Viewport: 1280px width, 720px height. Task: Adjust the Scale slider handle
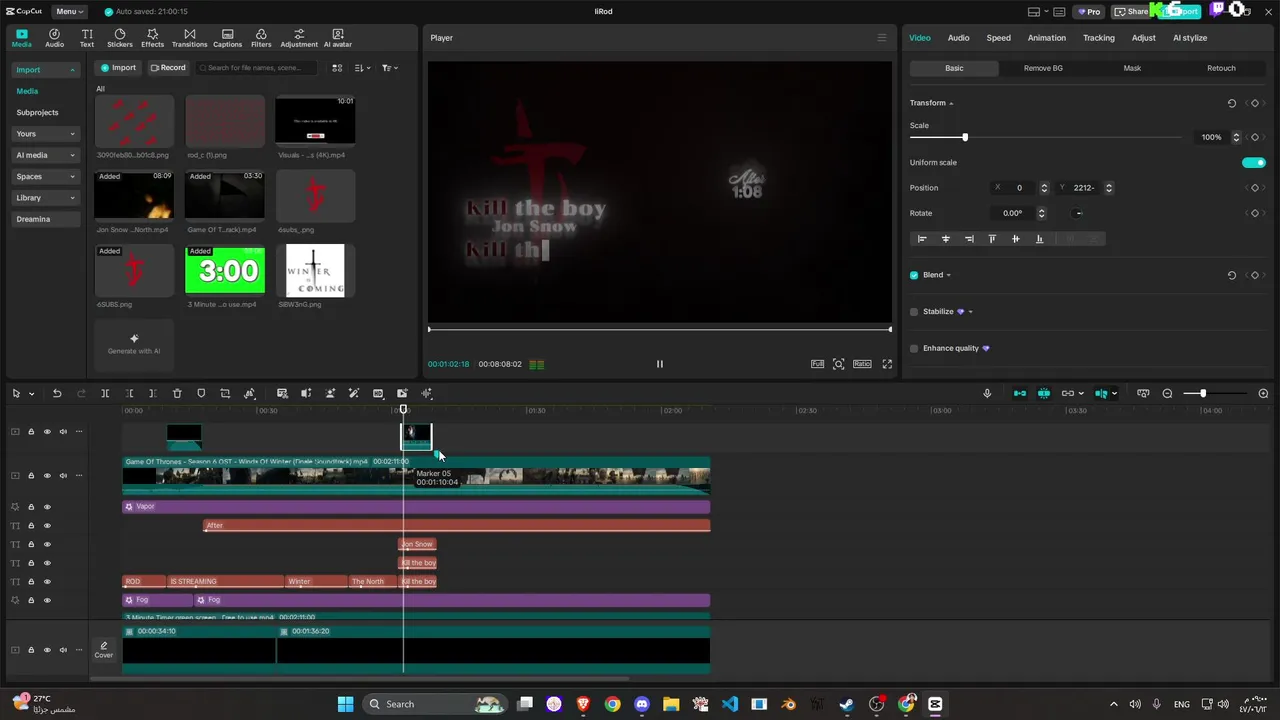pos(965,137)
